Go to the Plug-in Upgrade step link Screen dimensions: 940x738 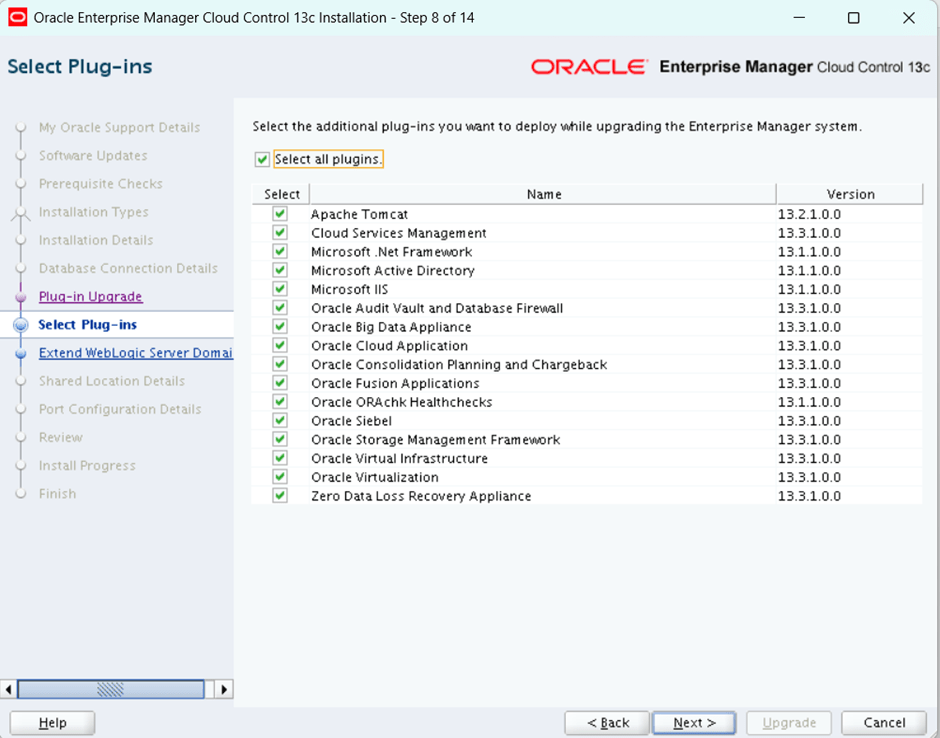pyautogui.click(x=90, y=297)
